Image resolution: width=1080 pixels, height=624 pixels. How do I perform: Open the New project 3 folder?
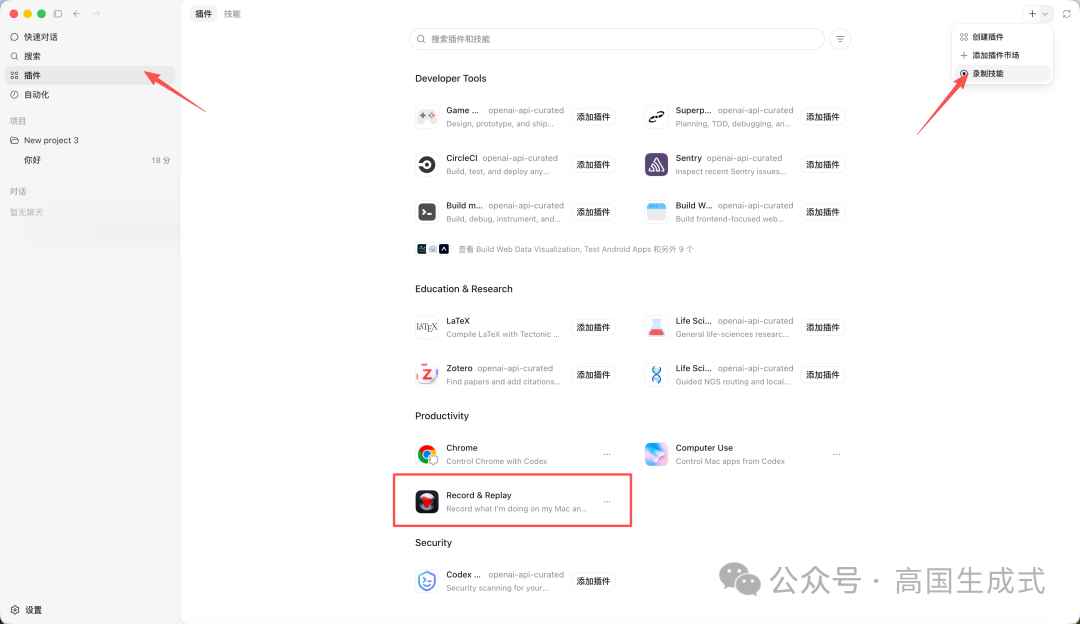pos(90,140)
